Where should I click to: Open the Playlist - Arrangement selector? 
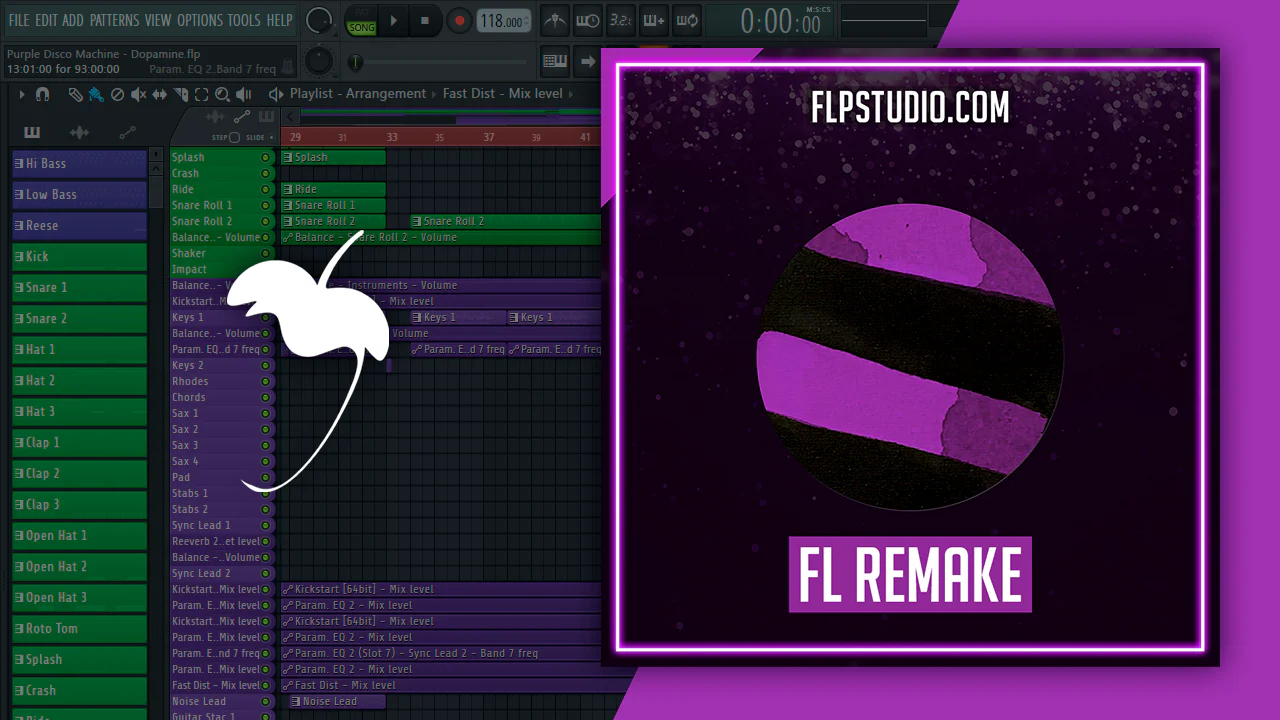359,94
